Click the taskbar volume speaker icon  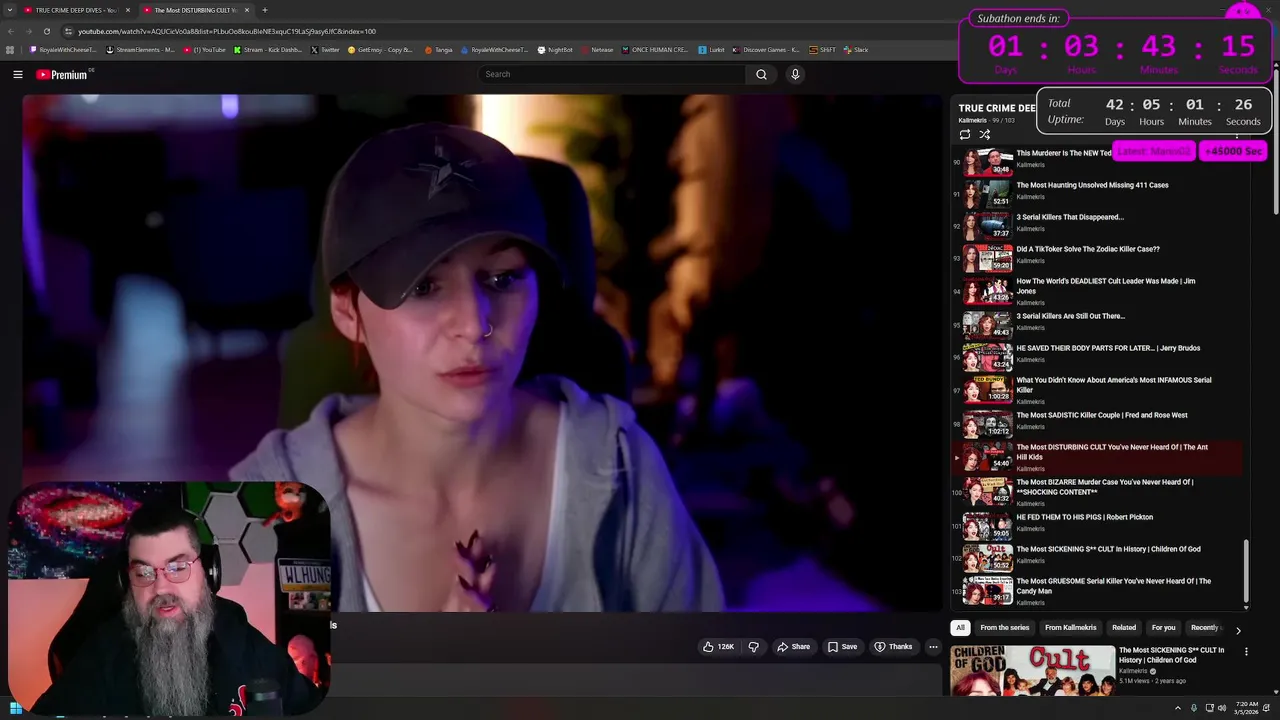click(x=1222, y=709)
